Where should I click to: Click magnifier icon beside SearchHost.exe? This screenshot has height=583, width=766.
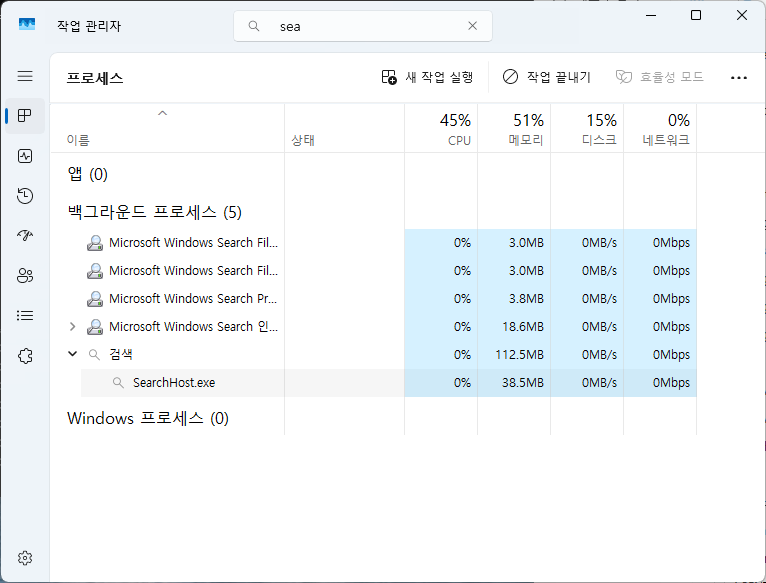(x=118, y=383)
